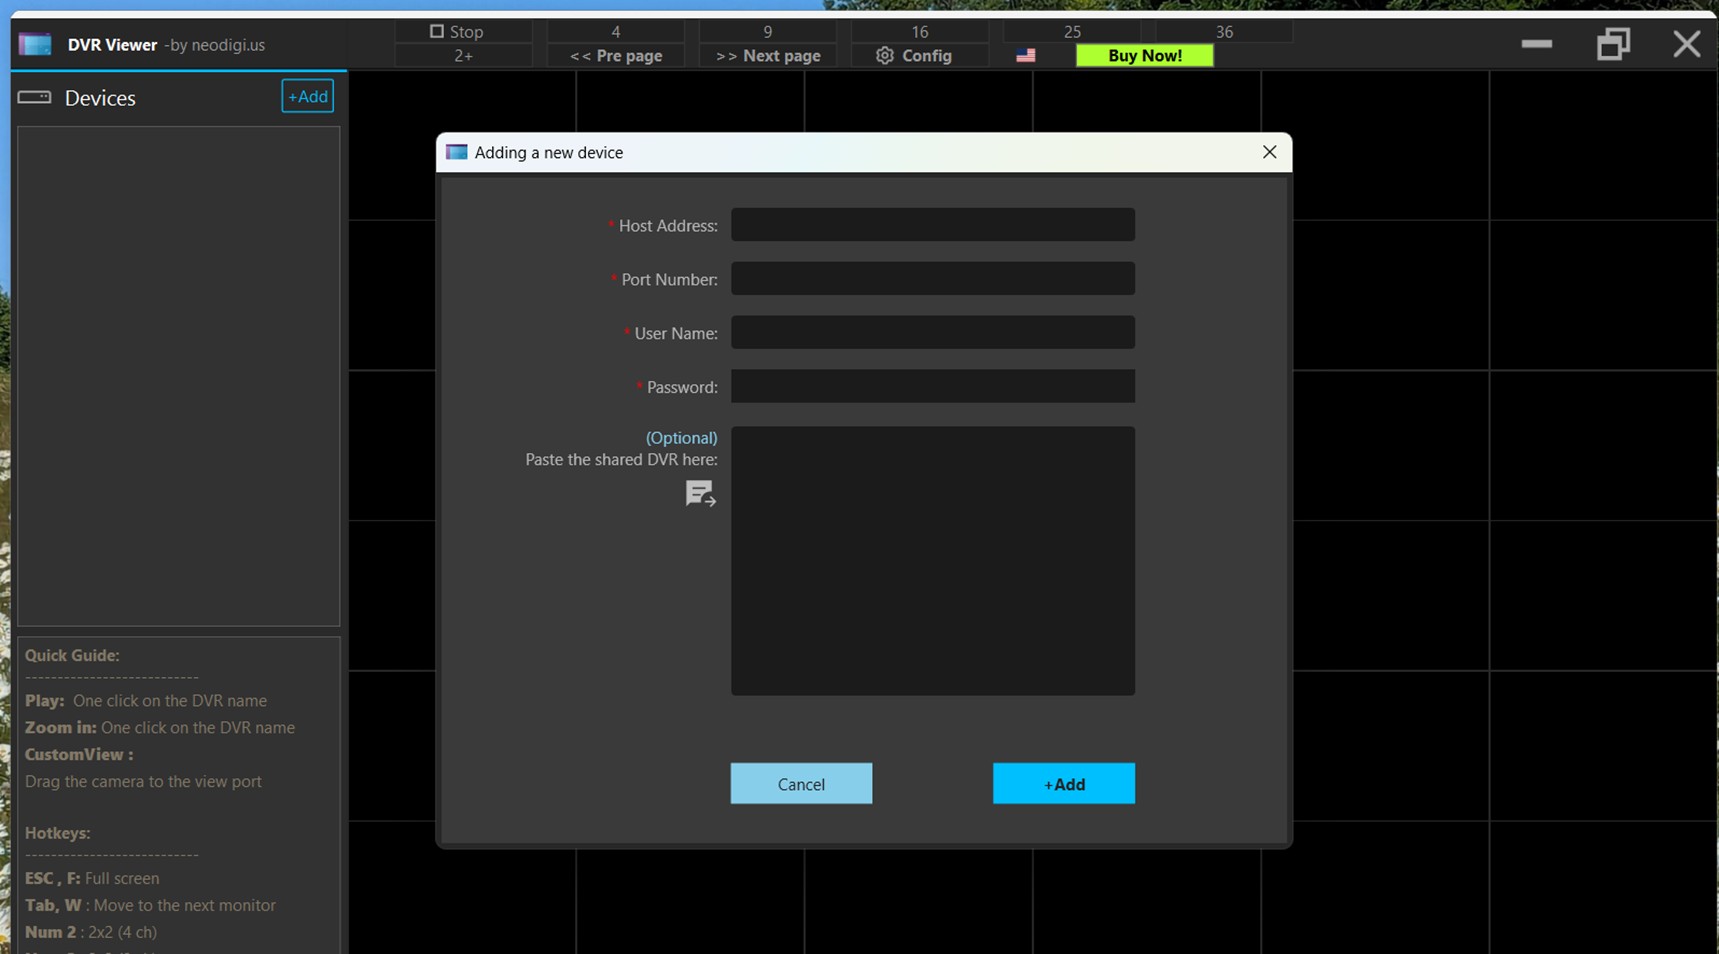Switch to 9 channel view layout
Screen dimensions: 1719x954
(x=767, y=32)
